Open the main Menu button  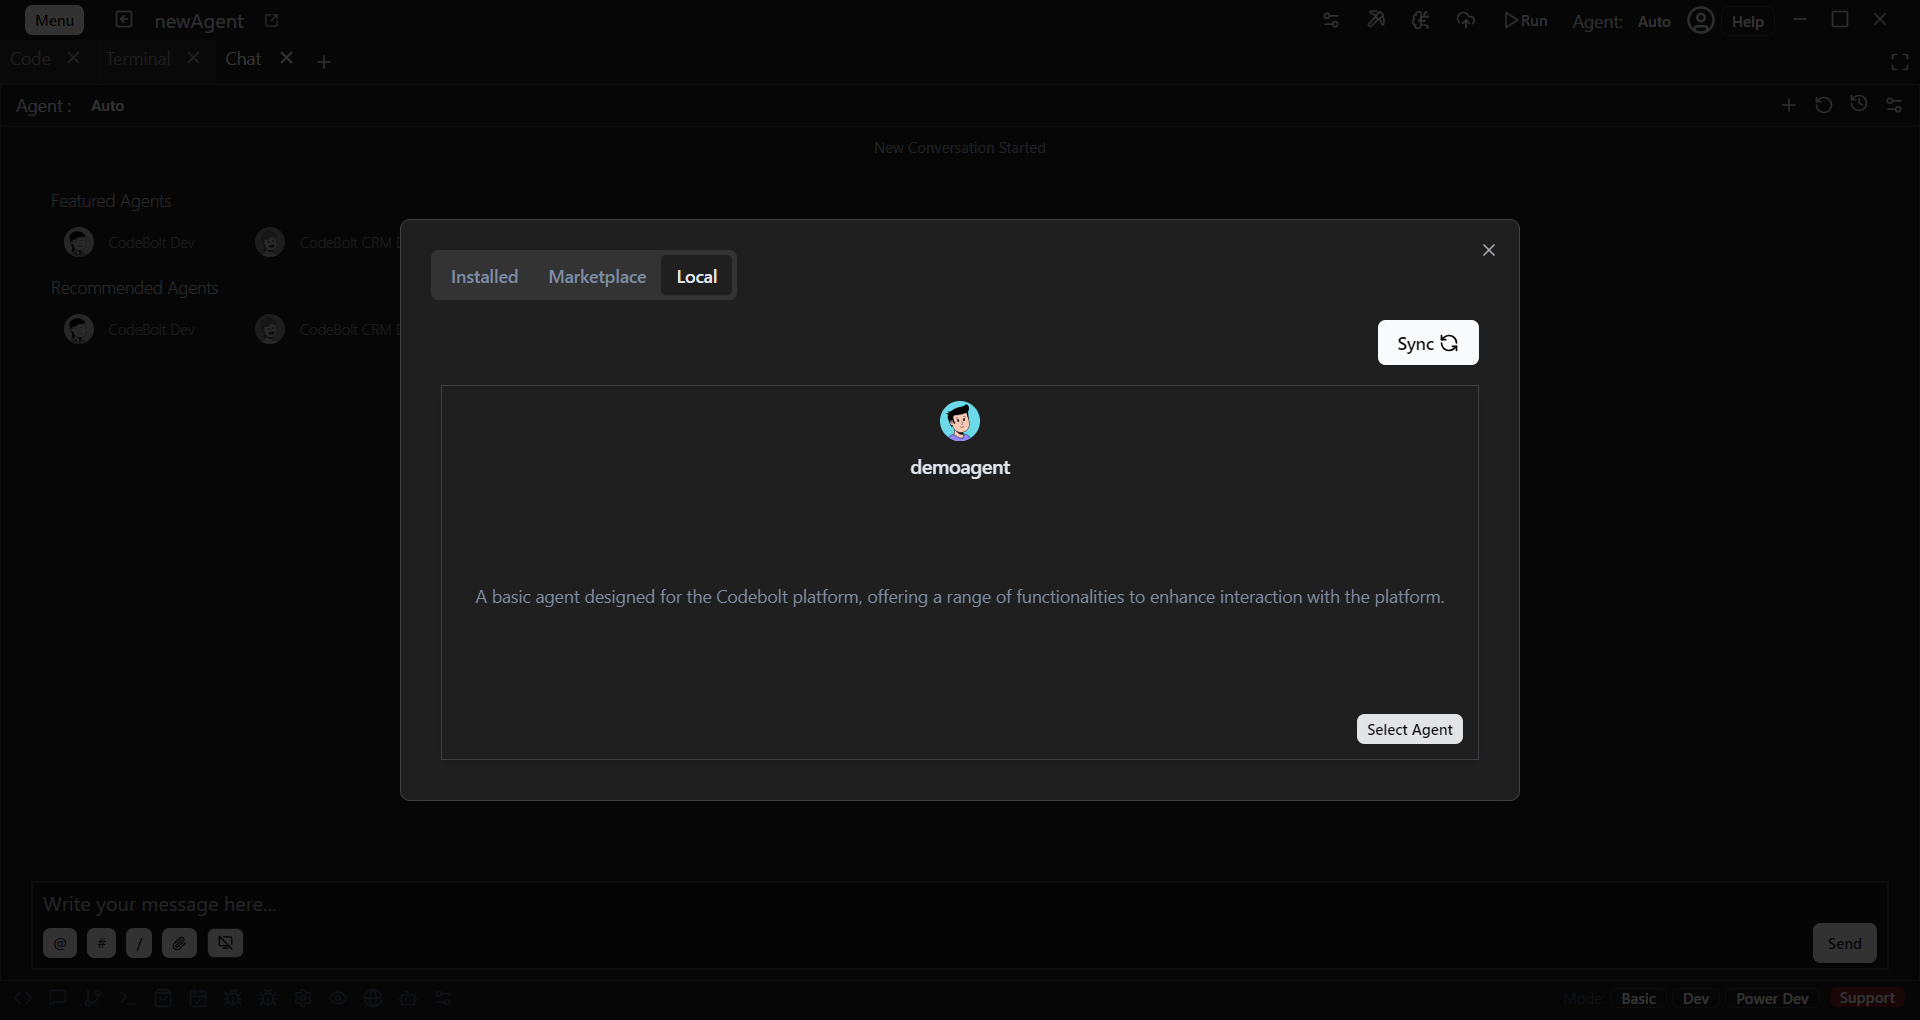tap(54, 20)
